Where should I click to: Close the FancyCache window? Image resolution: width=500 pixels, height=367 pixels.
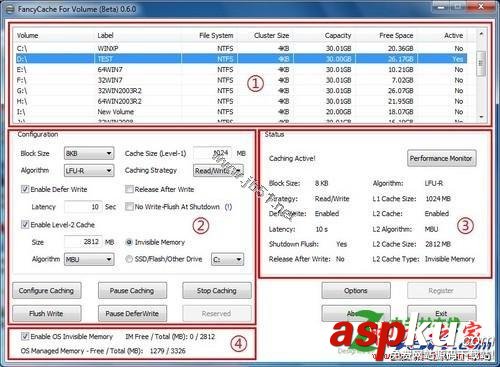click(x=481, y=6)
